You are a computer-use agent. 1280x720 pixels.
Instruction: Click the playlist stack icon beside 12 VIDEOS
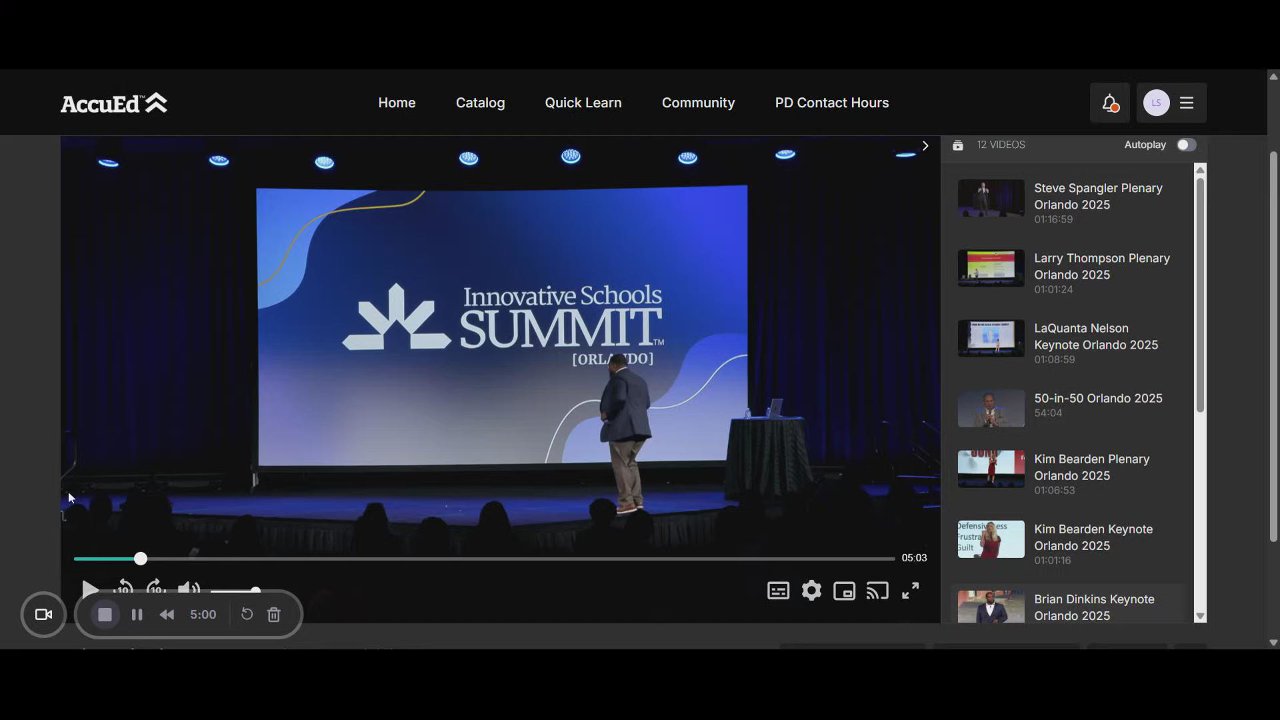point(958,145)
